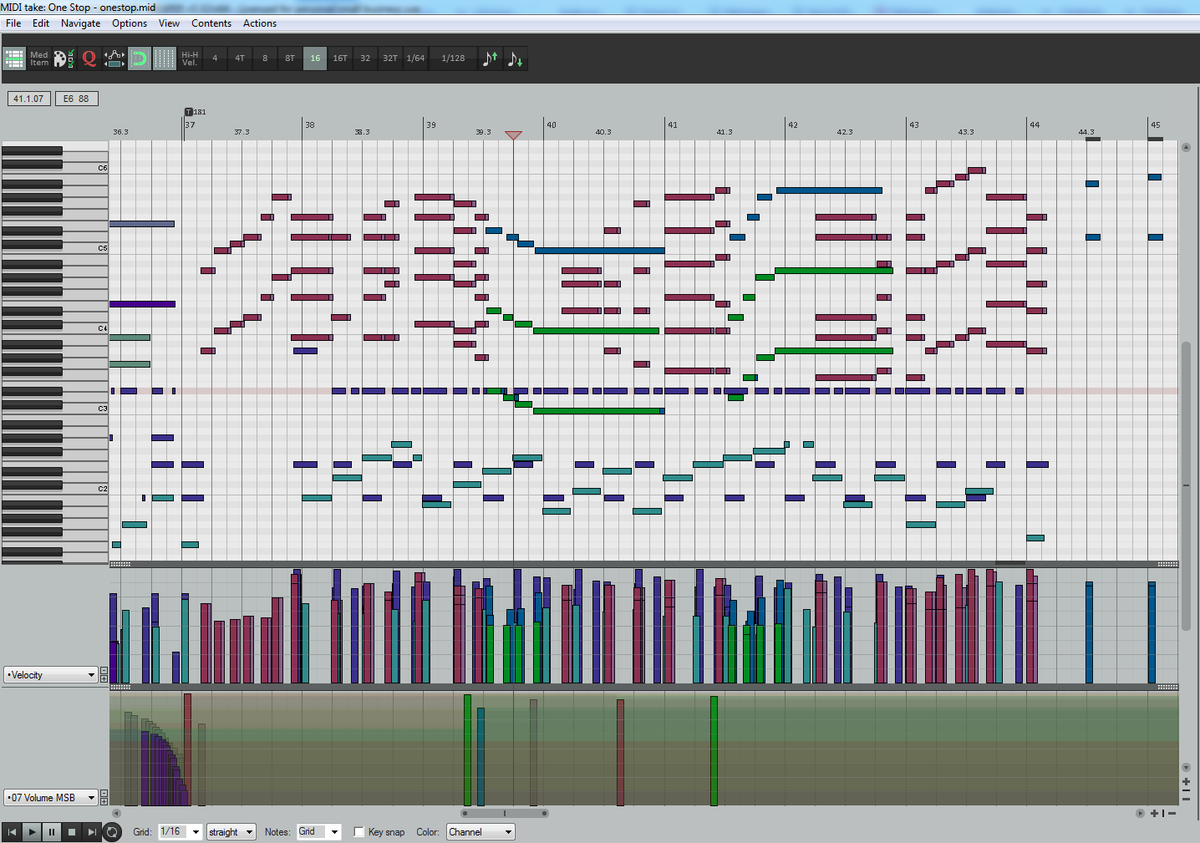Click the edit cursor marker on the timeline
The height and width of the screenshot is (843, 1200).
[x=513, y=134]
